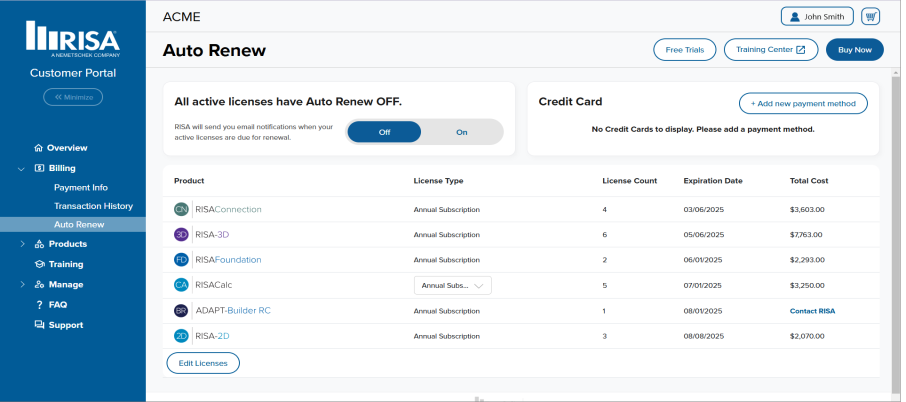Viewport: 906px width, 402px height.
Task: Click the Billing dollar icon
Action: point(39,168)
